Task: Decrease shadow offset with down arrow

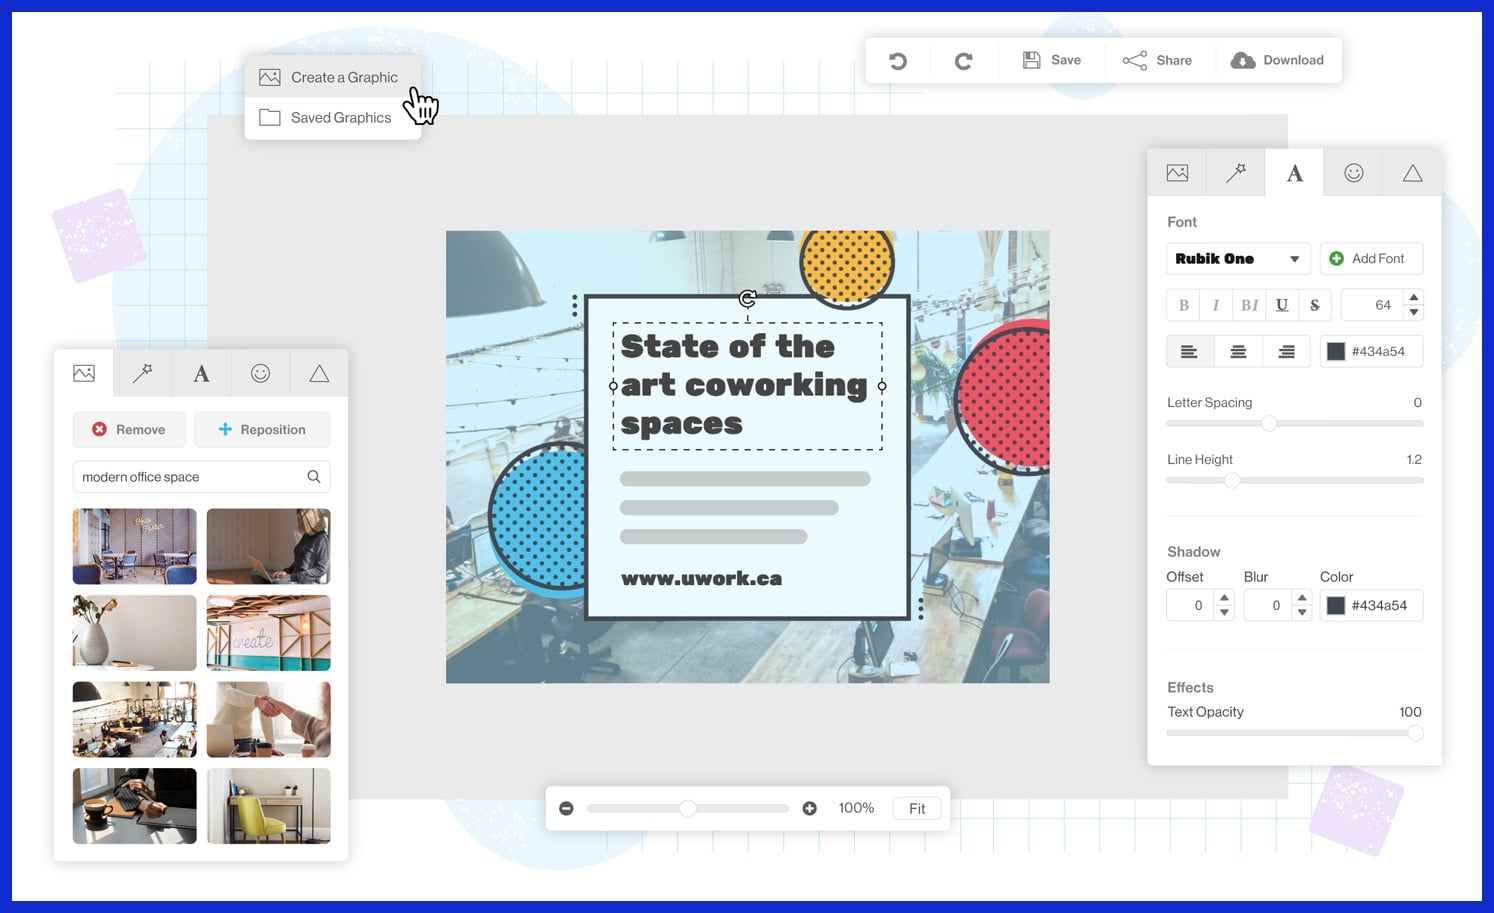Action: pos(1224,612)
